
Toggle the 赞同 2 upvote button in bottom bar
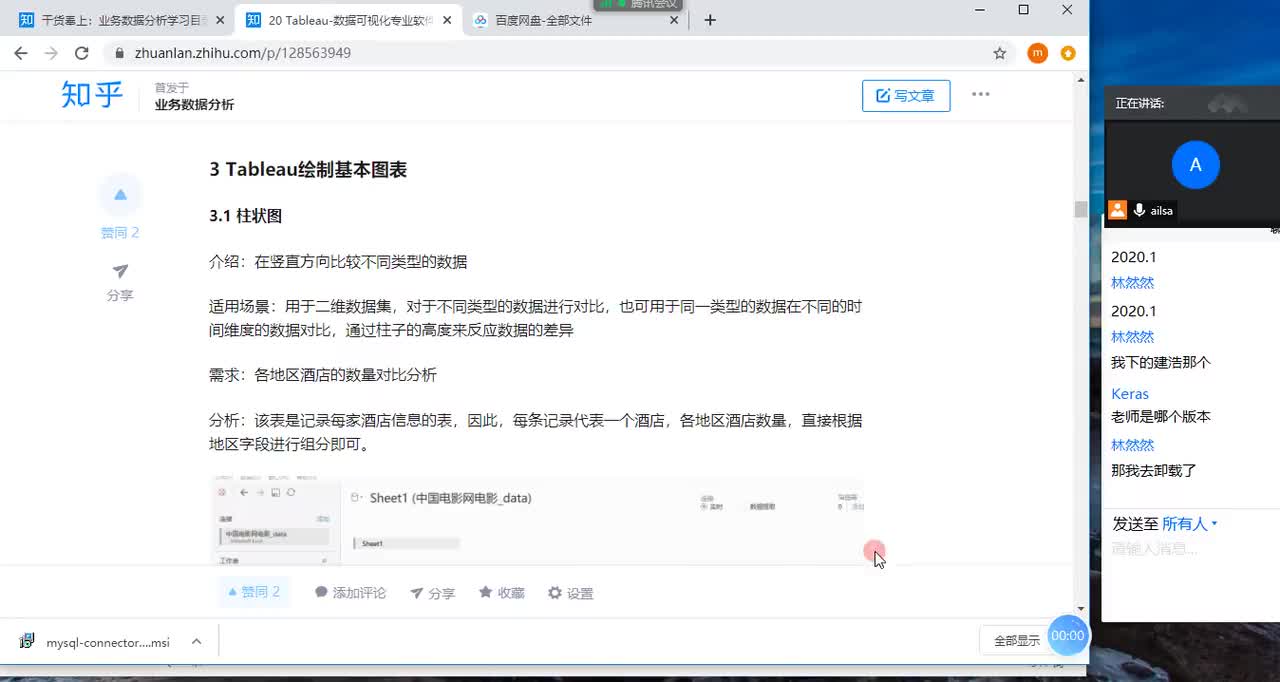(254, 592)
